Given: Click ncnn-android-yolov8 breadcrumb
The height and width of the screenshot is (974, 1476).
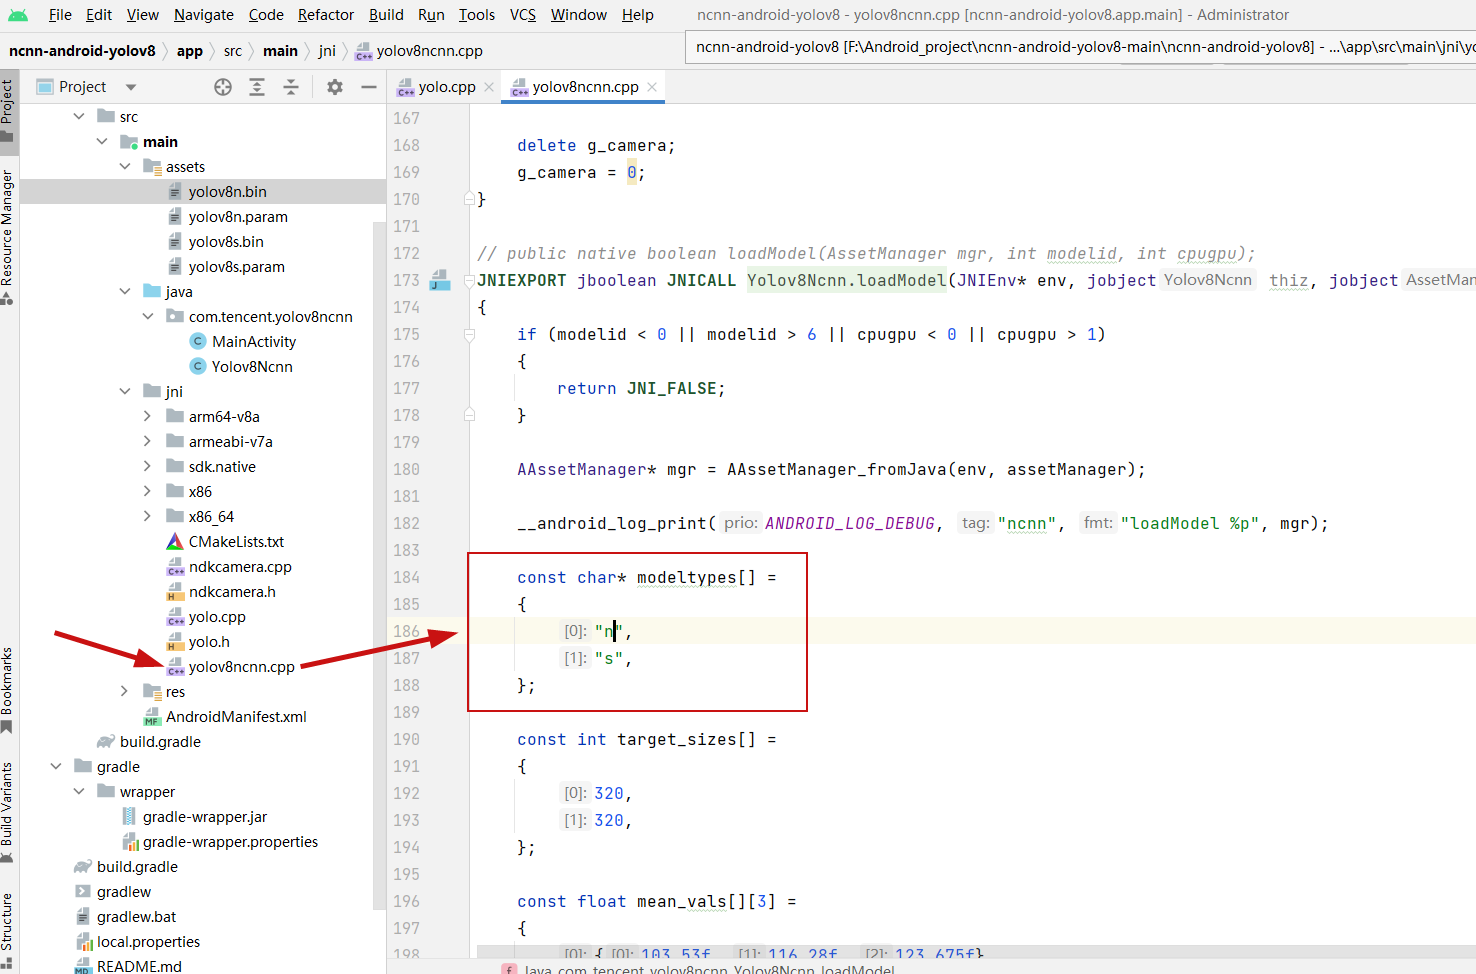Looking at the screenshot, I should (x=82, y=51).
